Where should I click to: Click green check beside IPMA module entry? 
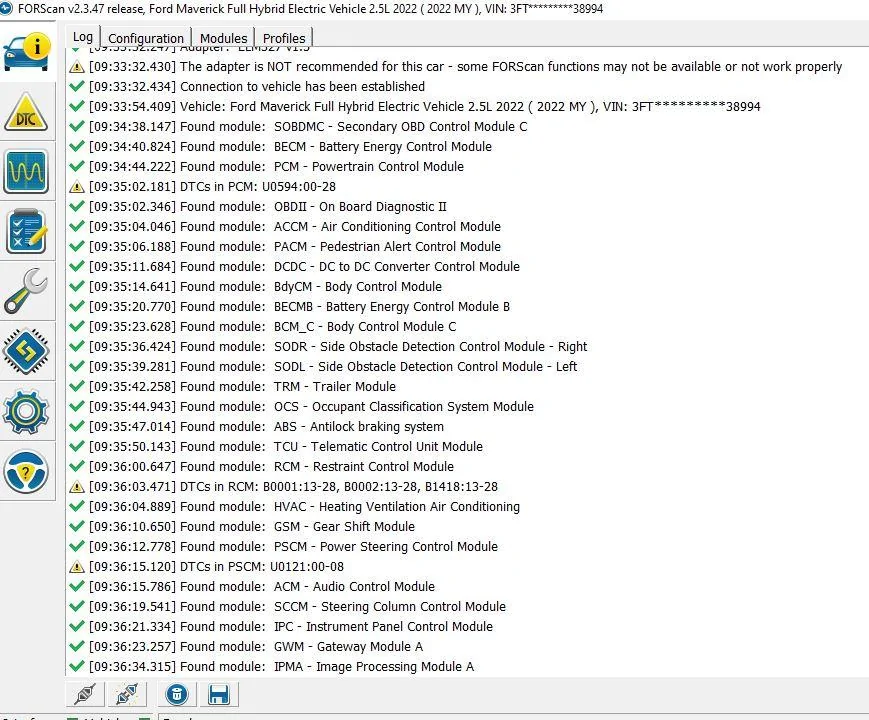pos(76,666)
